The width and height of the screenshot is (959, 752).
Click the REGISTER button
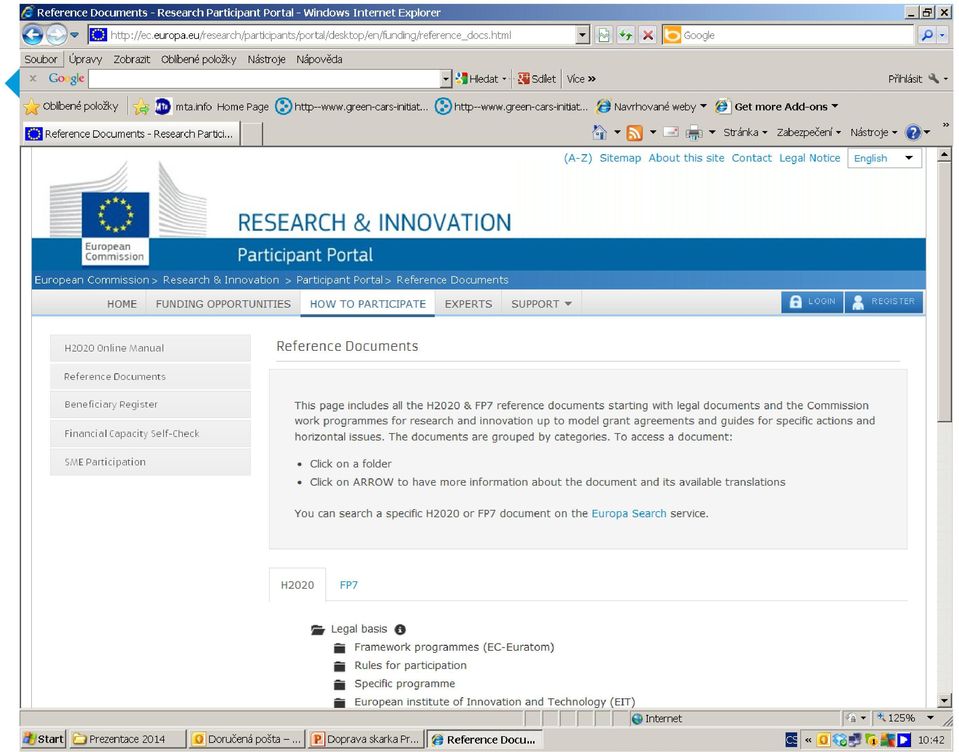[884, 301]
